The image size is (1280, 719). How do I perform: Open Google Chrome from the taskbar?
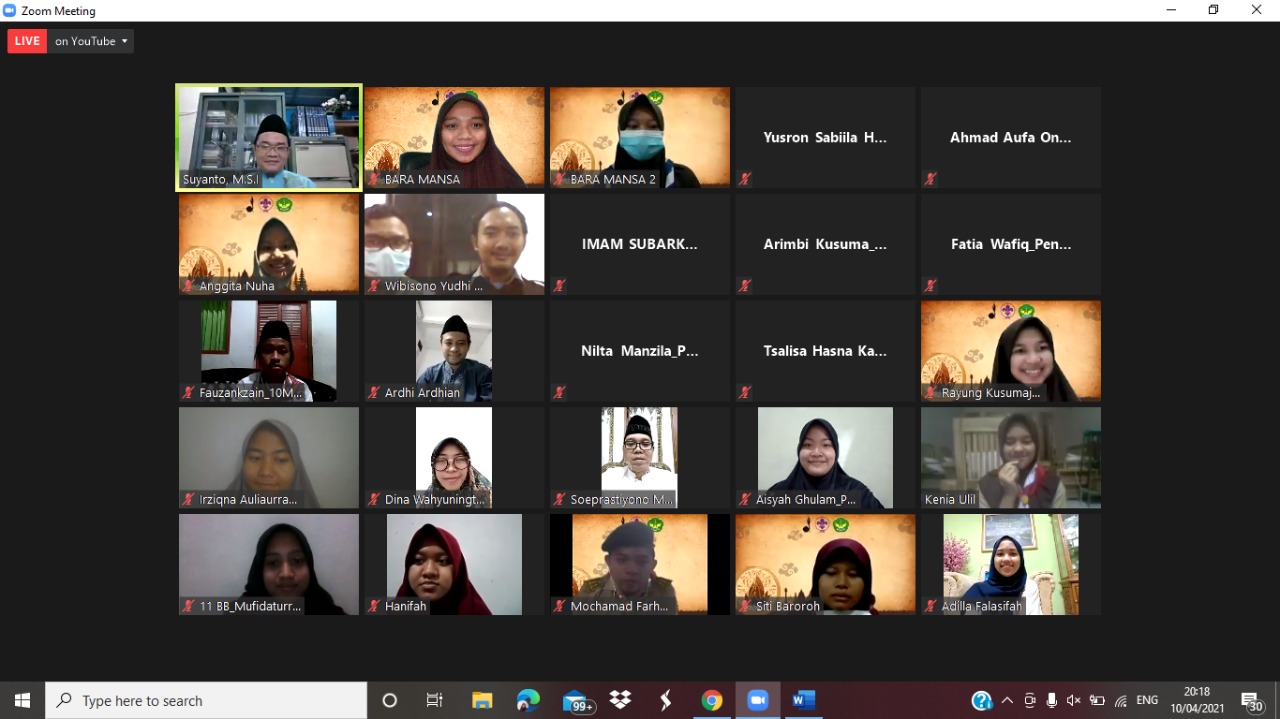(x=712, y=701)
